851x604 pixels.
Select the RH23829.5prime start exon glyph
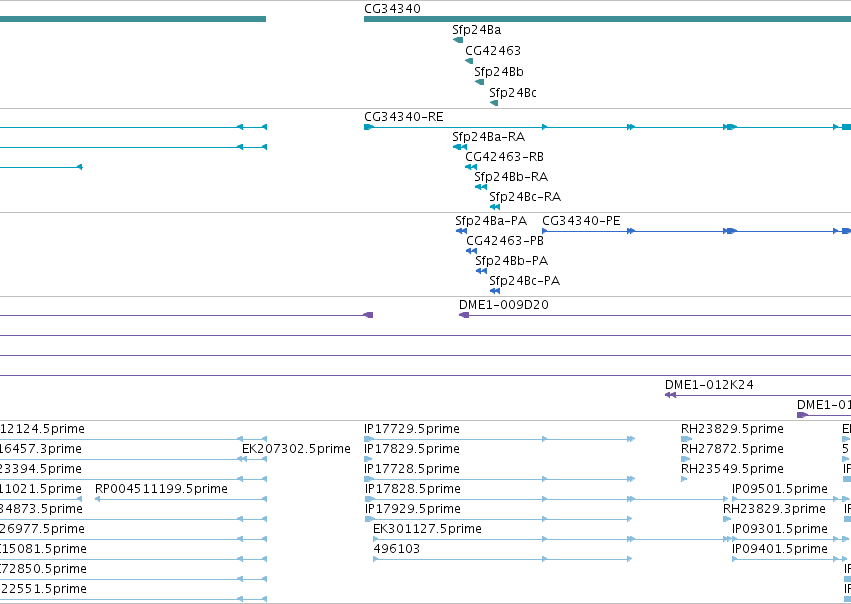(x=687, y=439)
